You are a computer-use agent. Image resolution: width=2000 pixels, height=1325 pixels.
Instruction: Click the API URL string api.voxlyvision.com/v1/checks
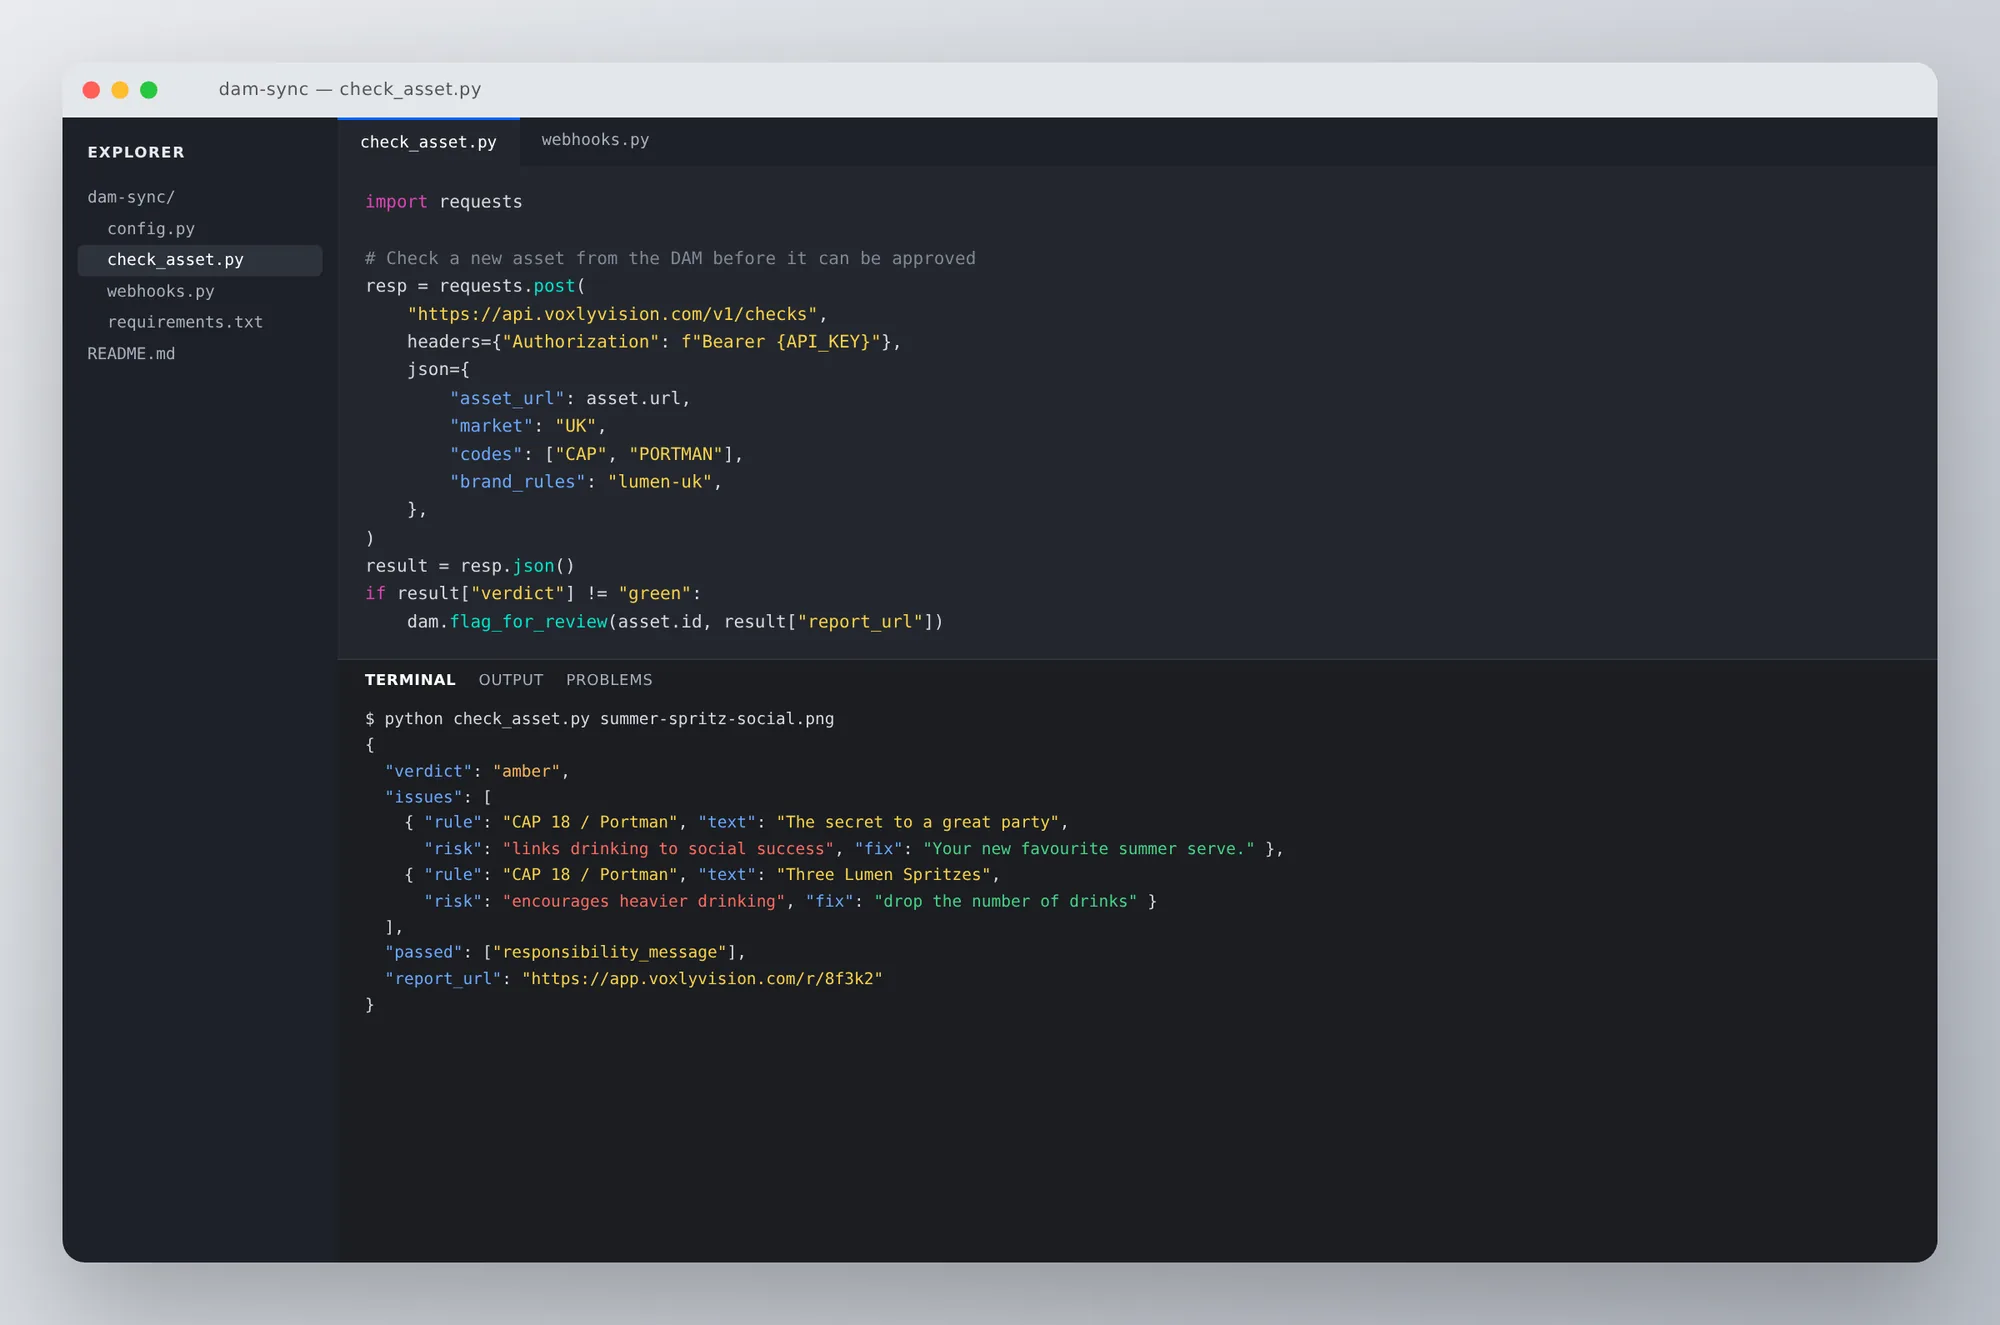point(612,314)
